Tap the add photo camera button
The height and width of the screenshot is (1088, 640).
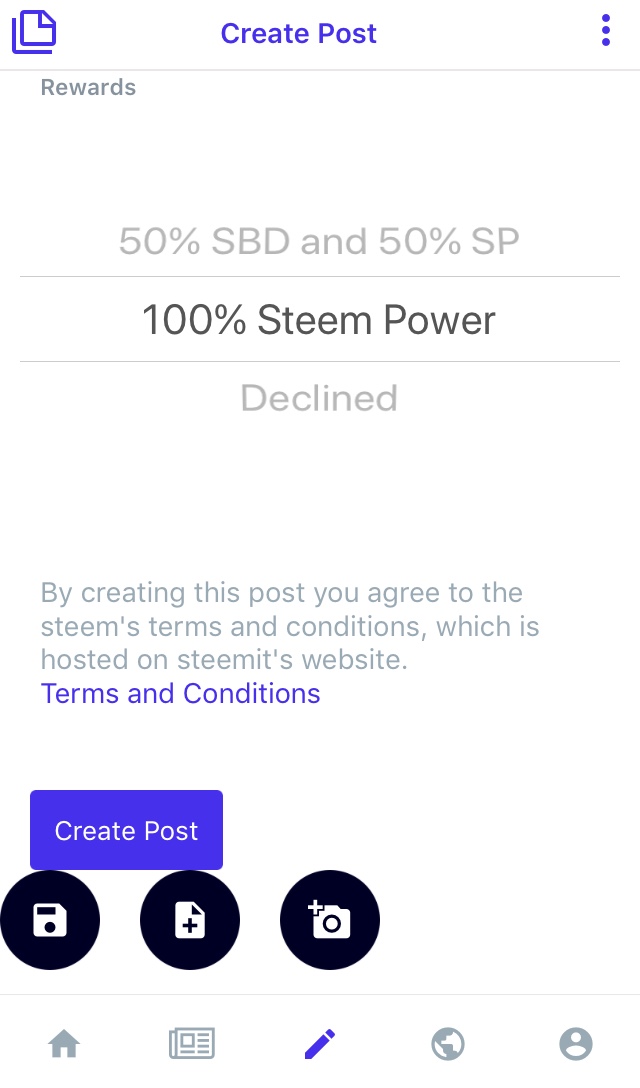(x=330, y=920)
